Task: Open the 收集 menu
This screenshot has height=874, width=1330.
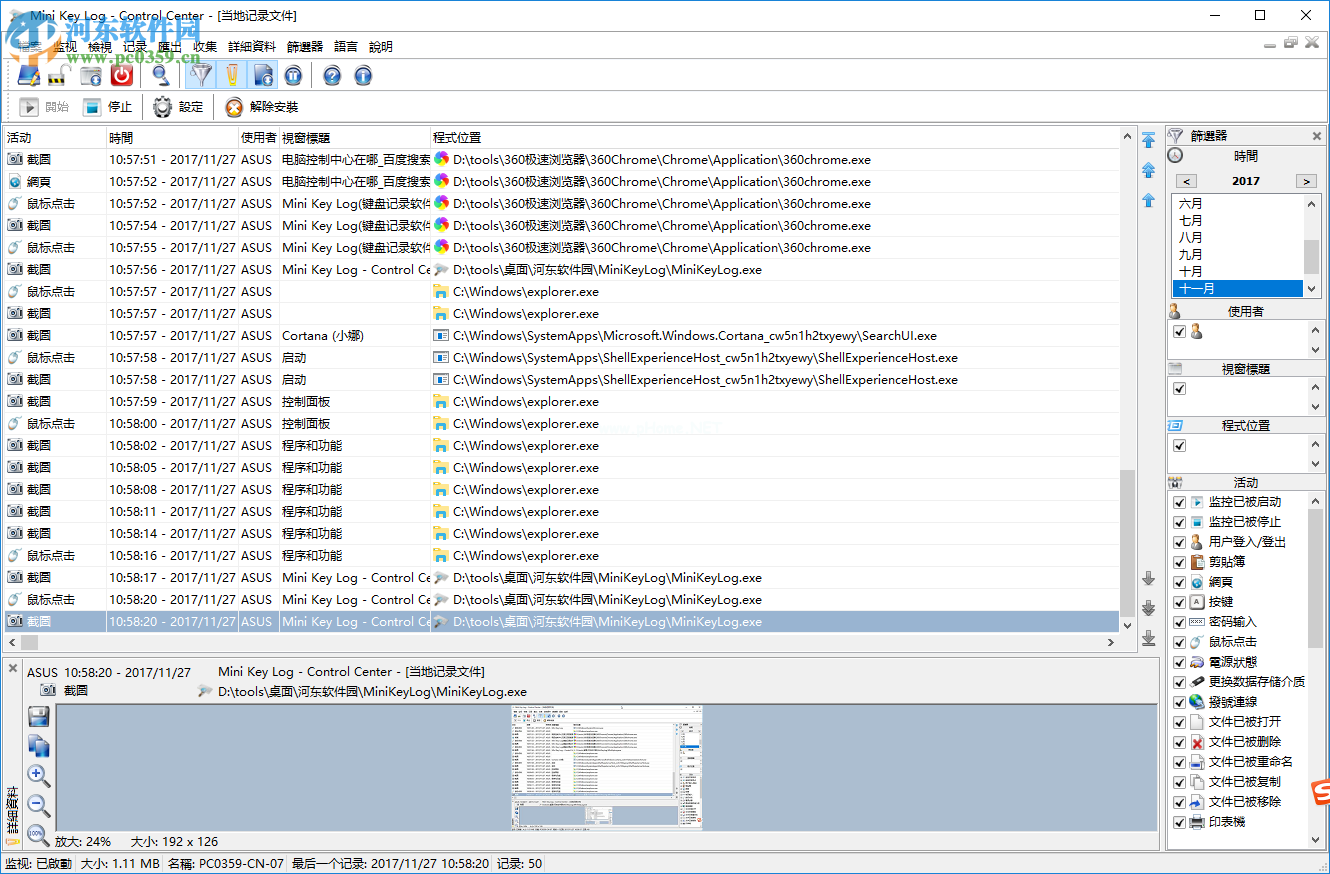Action: pos(205,46)
